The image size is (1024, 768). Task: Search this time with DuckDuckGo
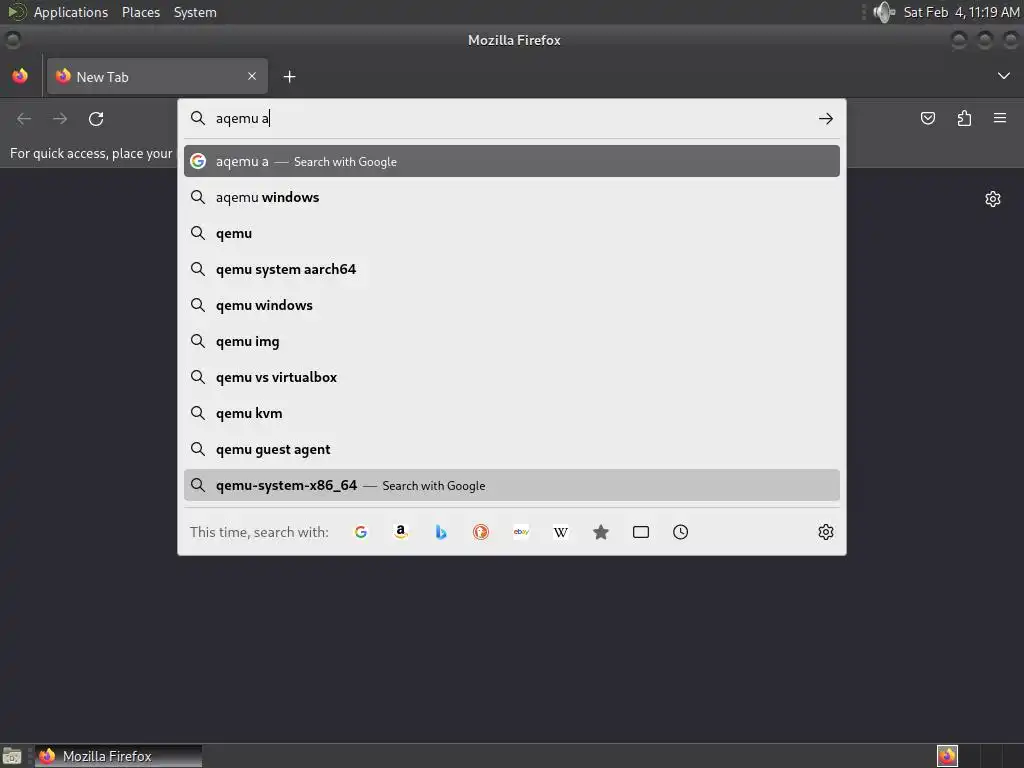click(481, 532)
